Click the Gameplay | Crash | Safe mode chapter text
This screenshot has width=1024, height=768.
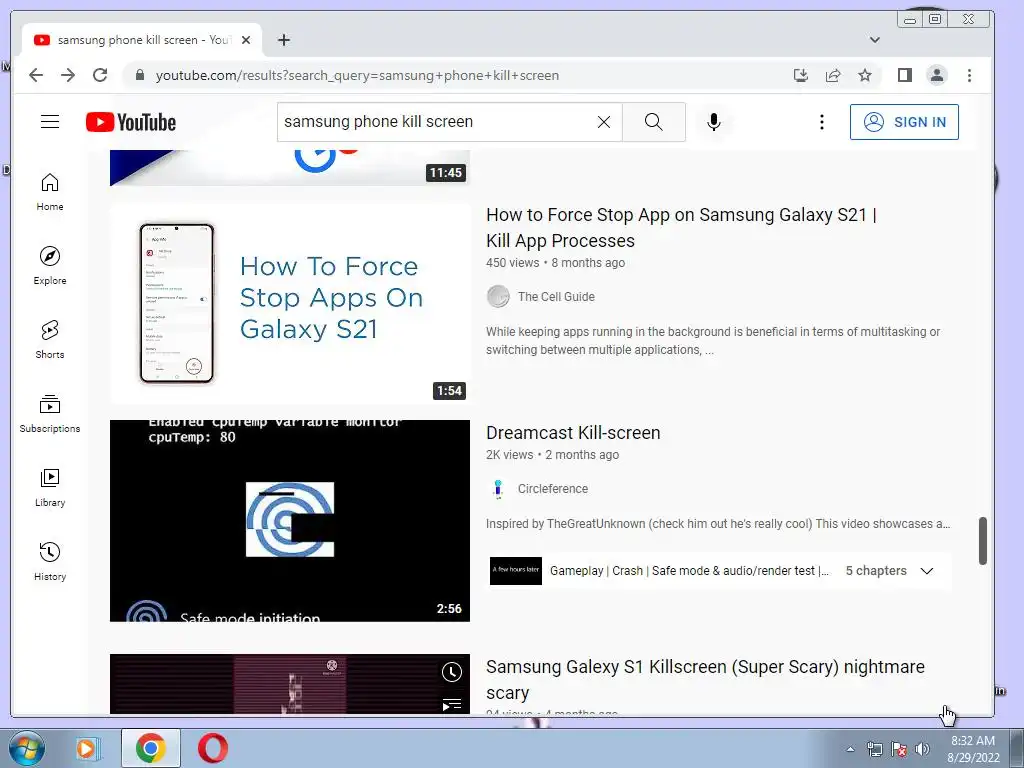[689, 571]
